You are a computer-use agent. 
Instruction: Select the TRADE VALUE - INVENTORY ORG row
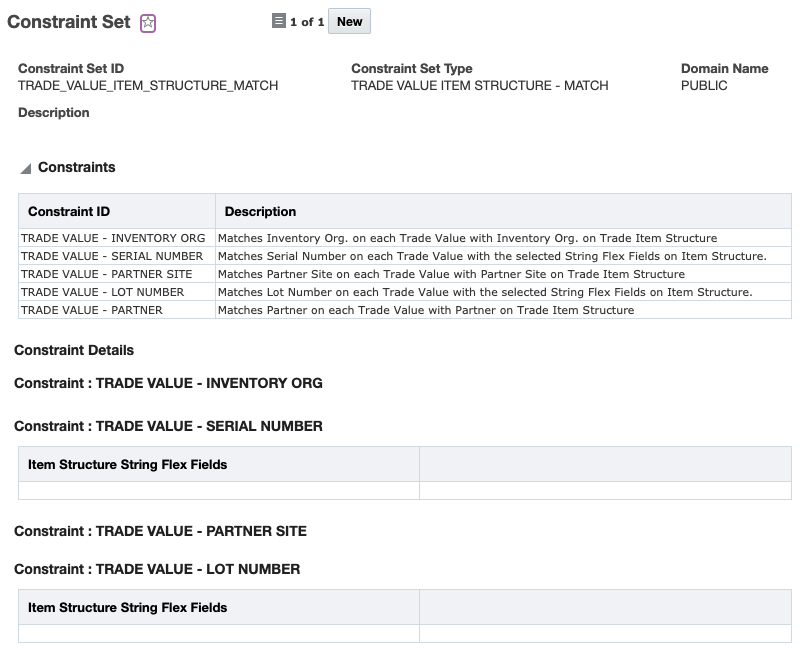113,238
